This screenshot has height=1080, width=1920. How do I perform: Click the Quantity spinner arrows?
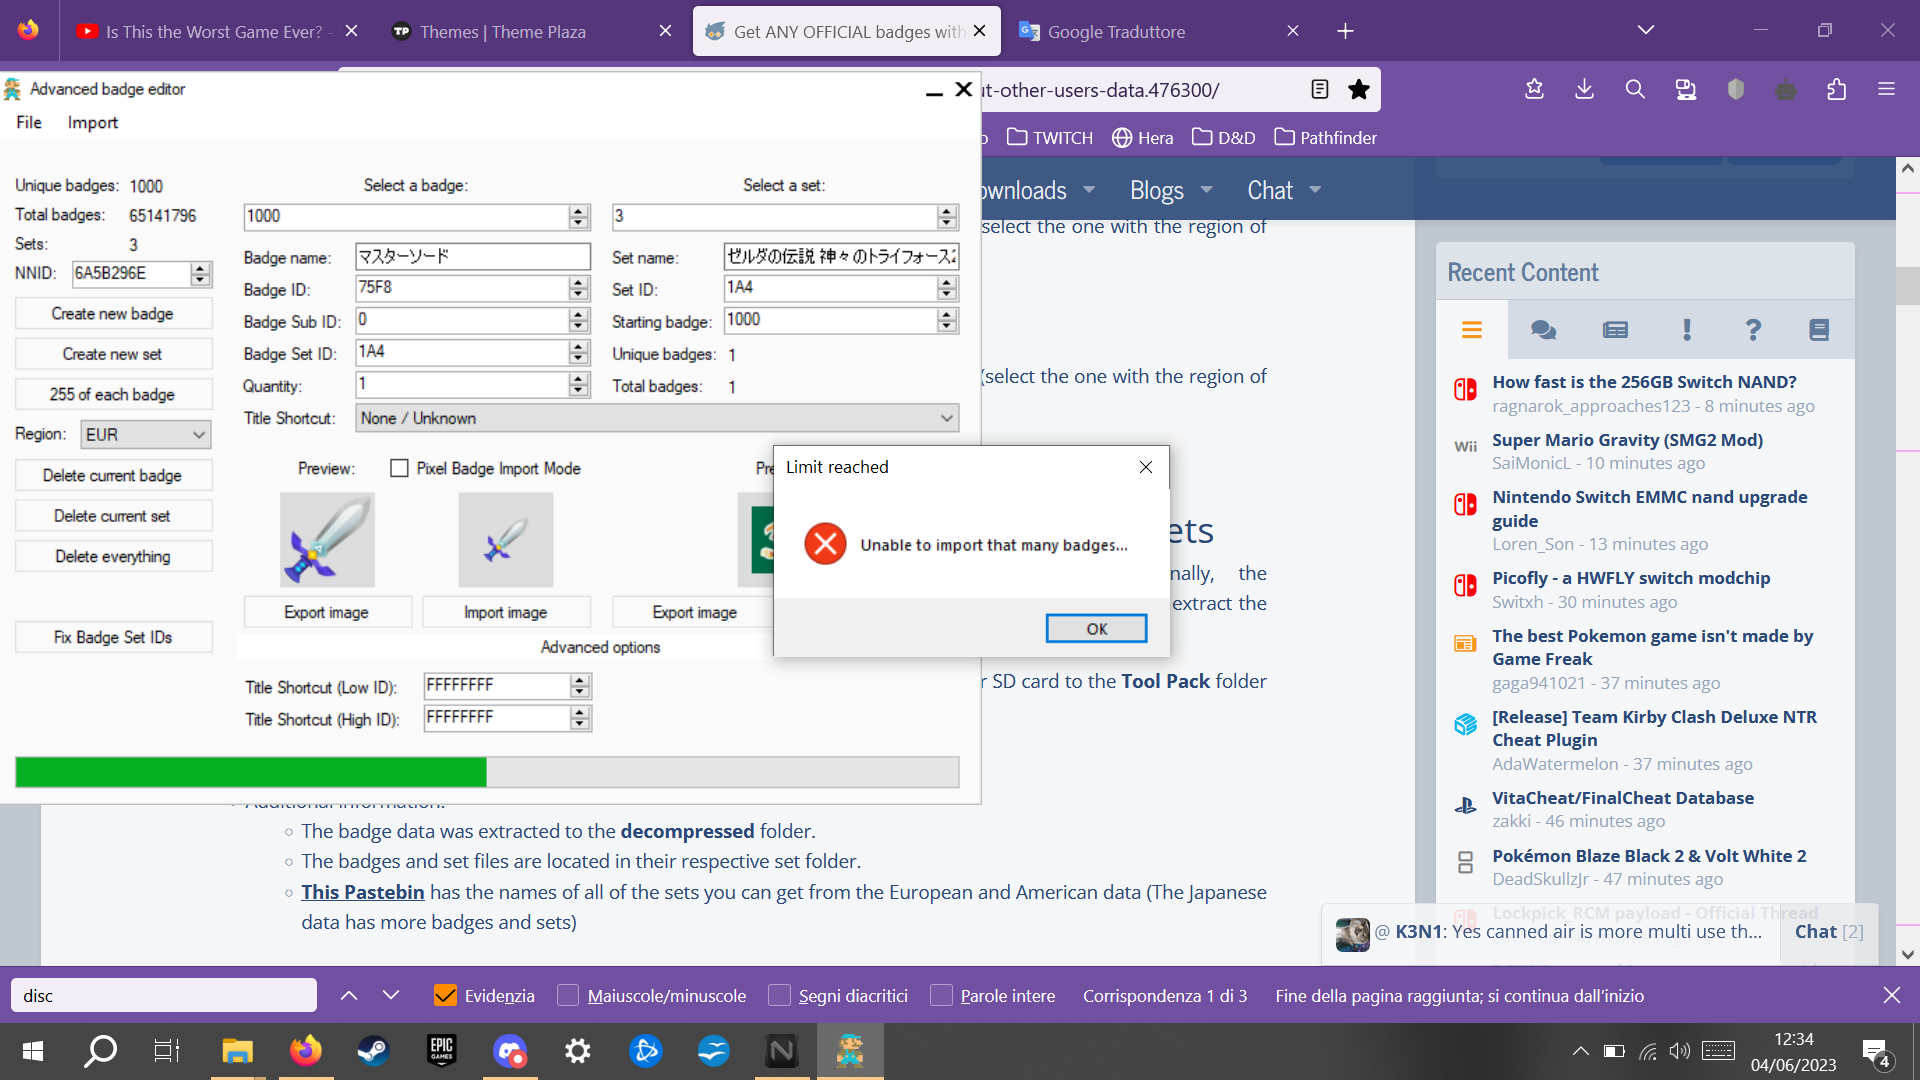pos(578,384)
